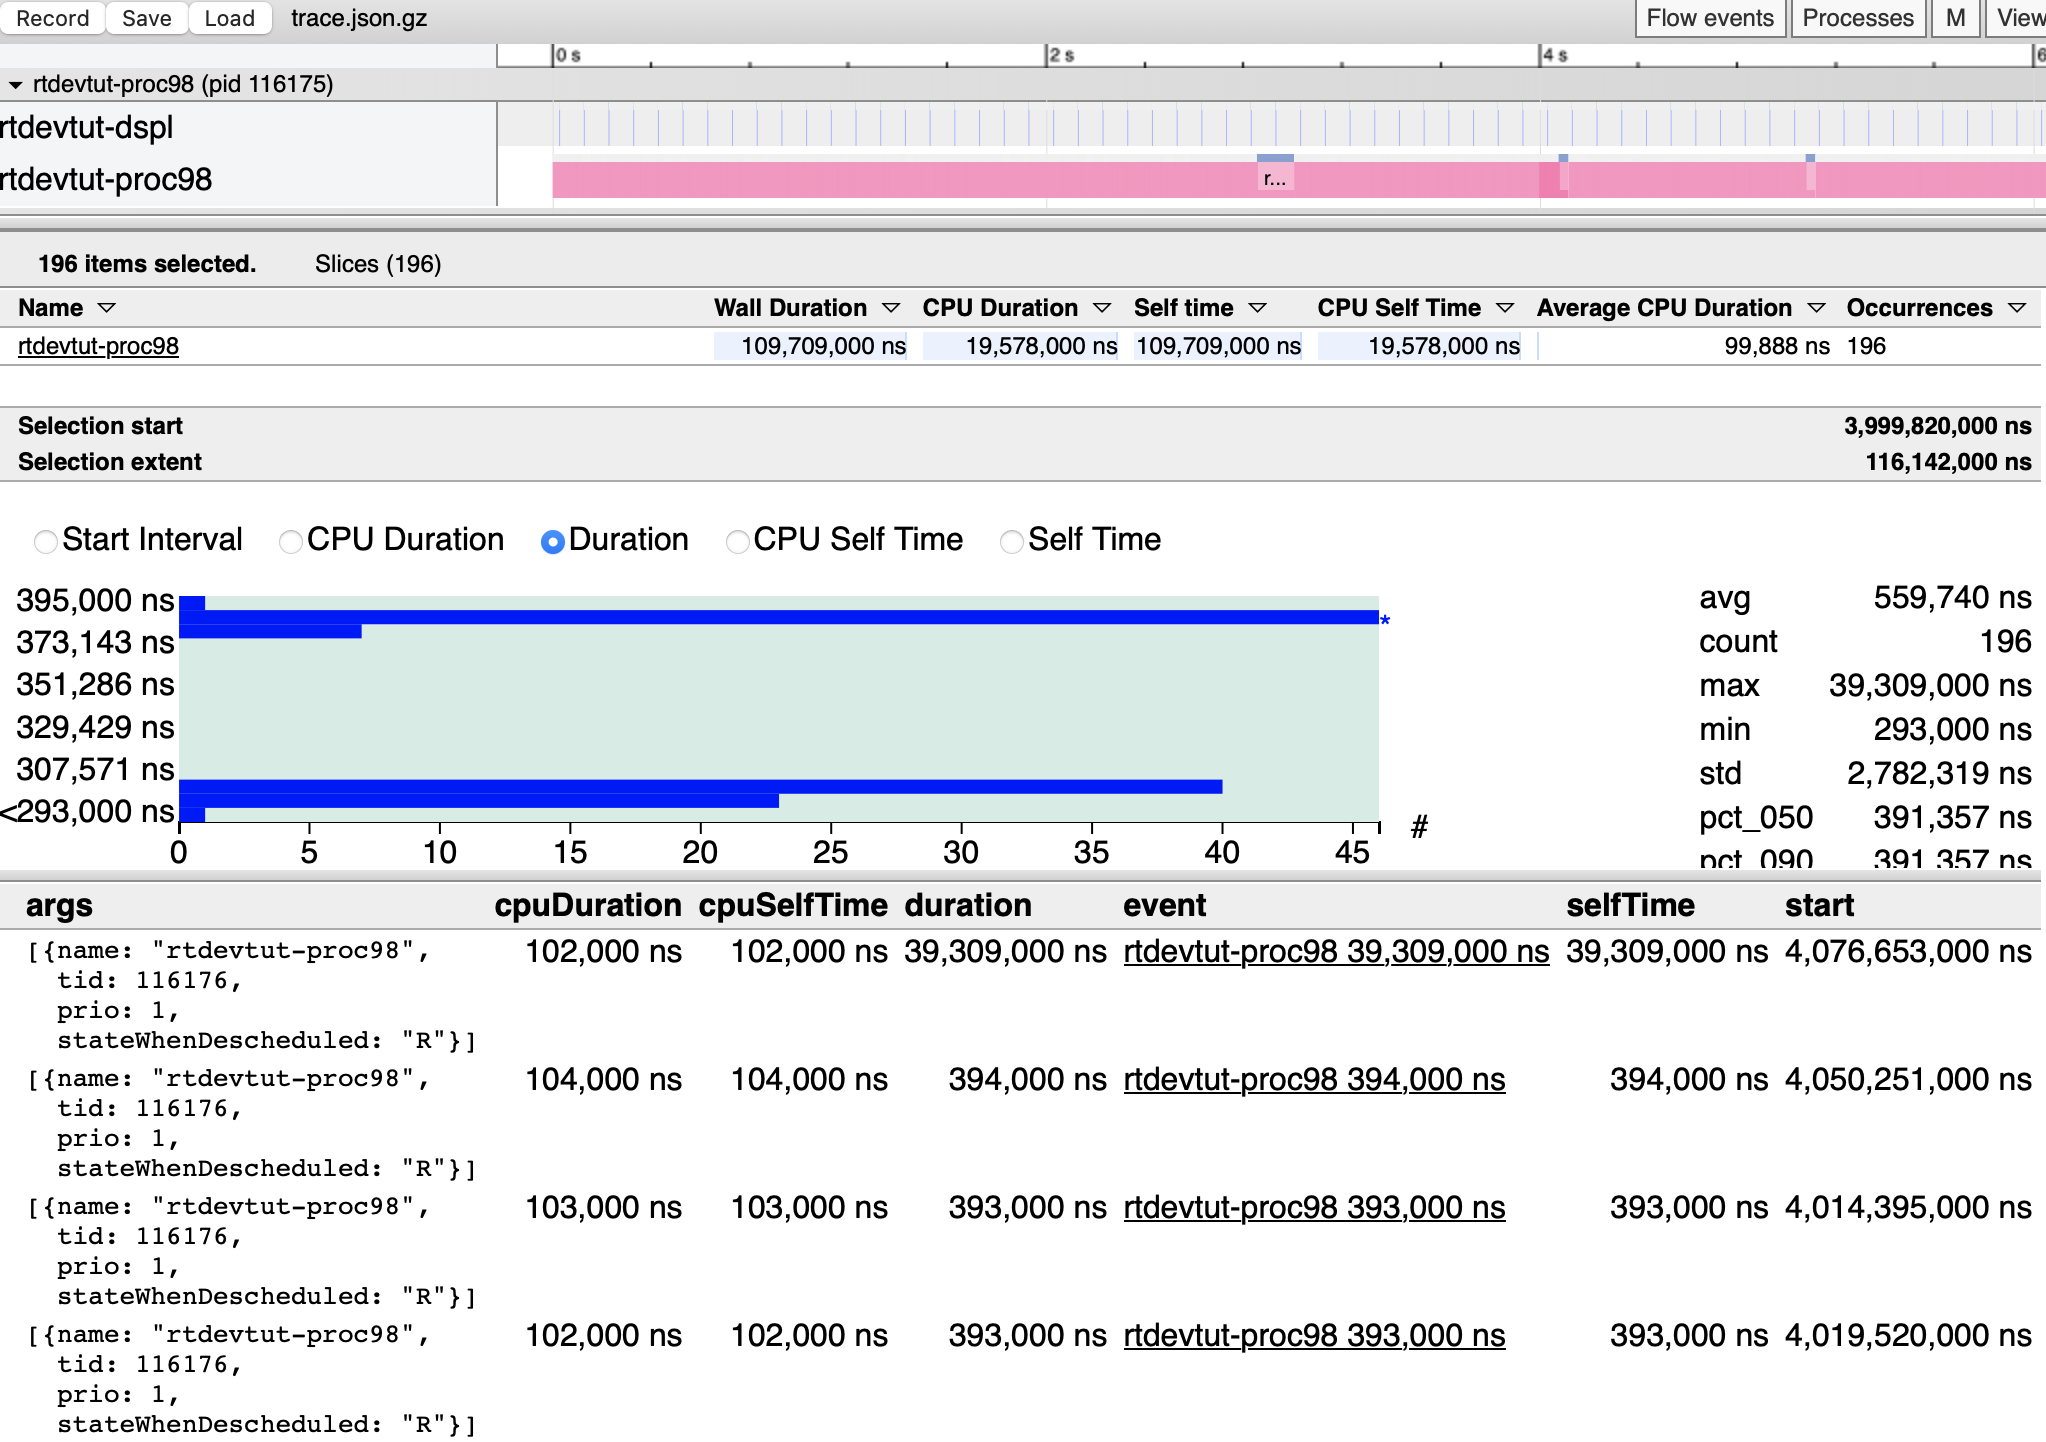Select the CPU Duration radio button
This screenshot has width=2046, height=1442.
(x=290, y=541)
